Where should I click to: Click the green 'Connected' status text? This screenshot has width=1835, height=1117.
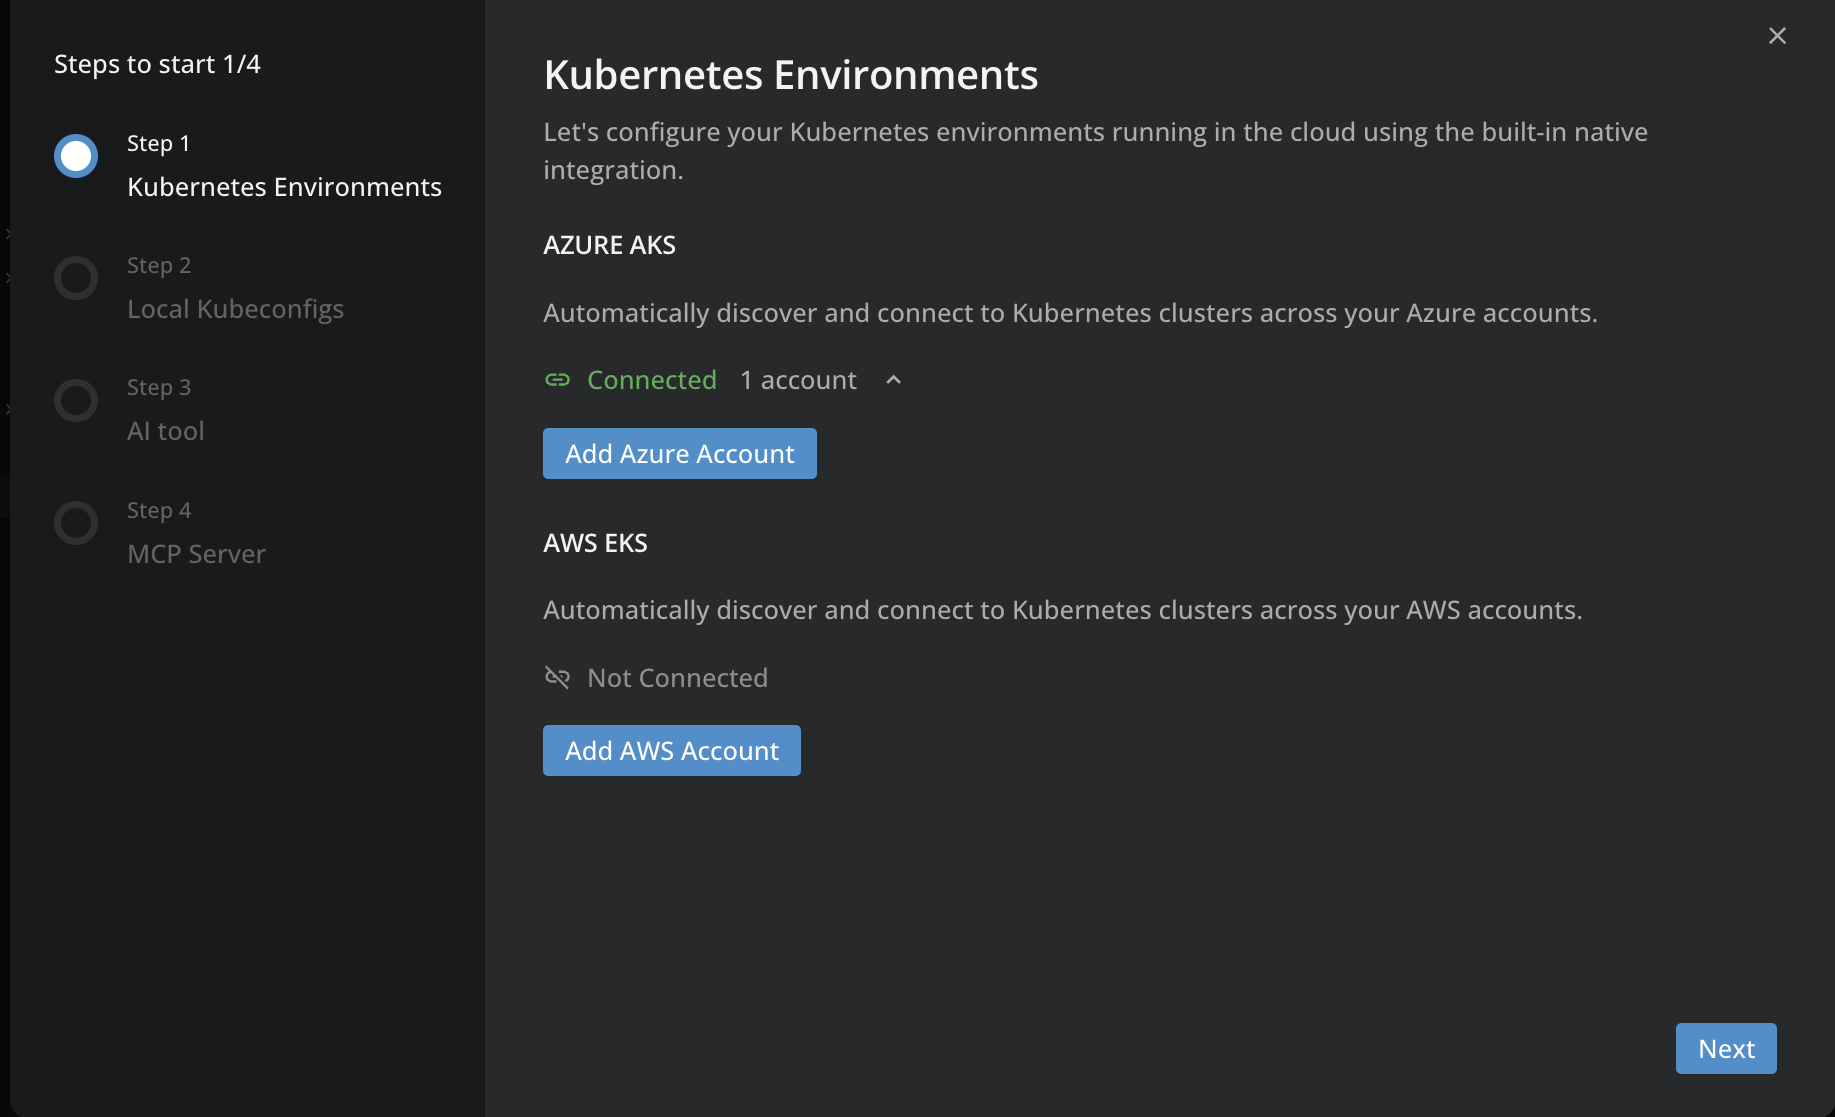pos(652,380)
